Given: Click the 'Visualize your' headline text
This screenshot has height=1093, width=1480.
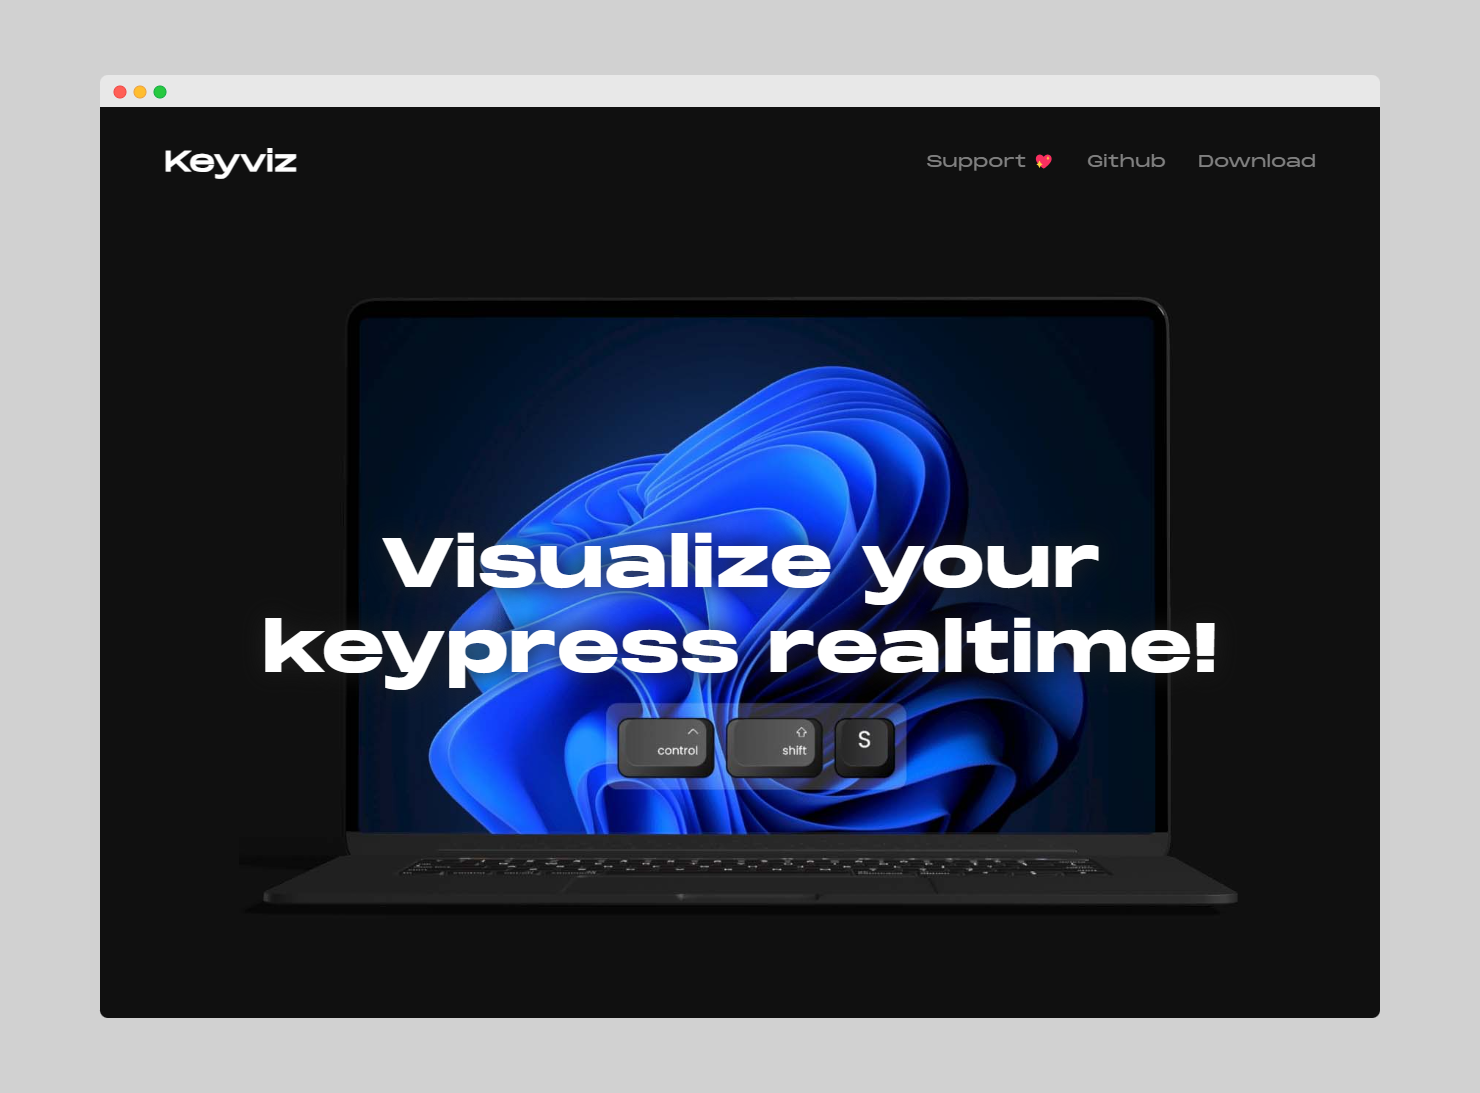Looking at the screenshot, I should click(x=740, y=563).
